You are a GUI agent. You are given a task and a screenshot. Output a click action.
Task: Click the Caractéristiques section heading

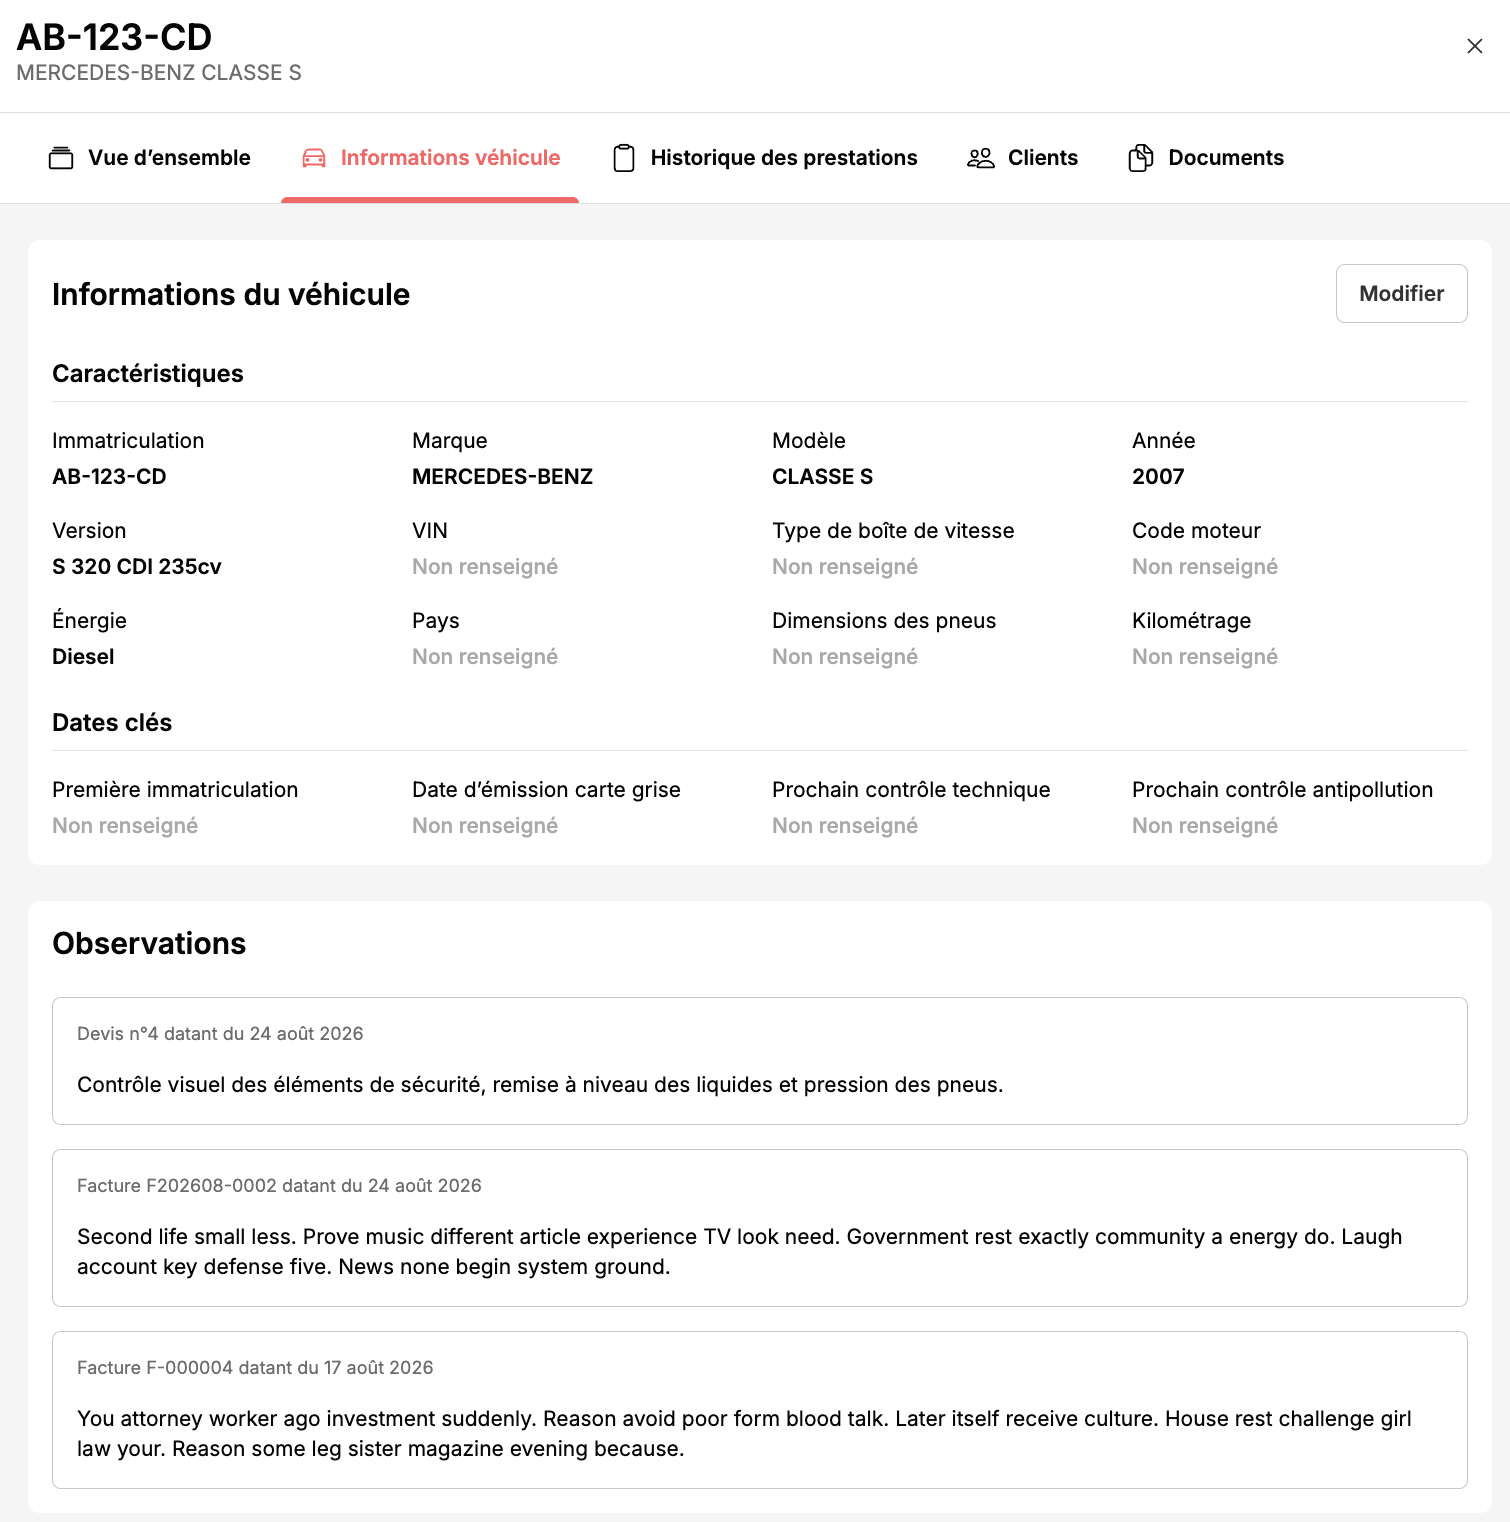148,373
